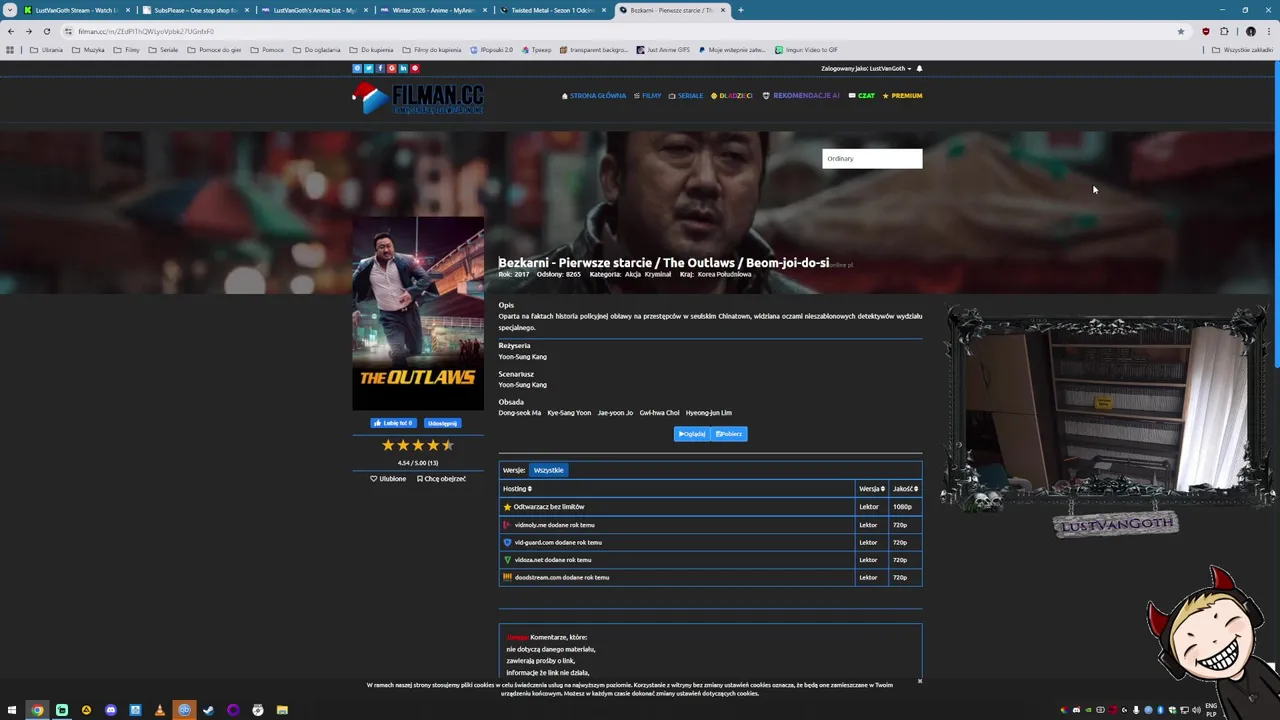Image resolution: width=1280 pixels, height=720 pixels.
Task: Switch to the LustVanGoth Stream tab
Action: pos(78,10)
